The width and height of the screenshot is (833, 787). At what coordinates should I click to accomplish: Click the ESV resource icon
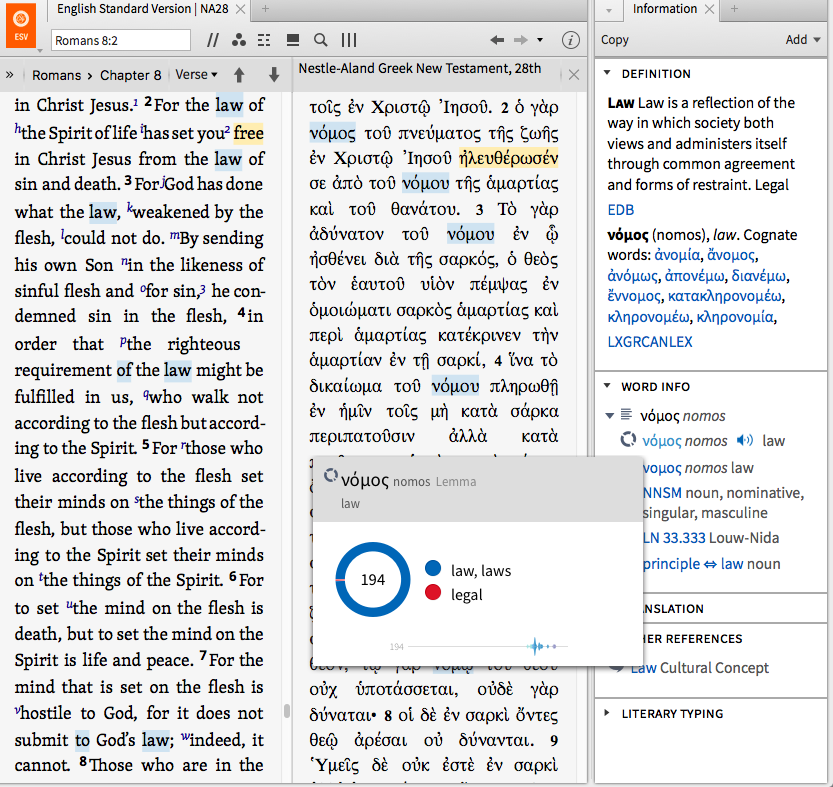pos(21,25)
